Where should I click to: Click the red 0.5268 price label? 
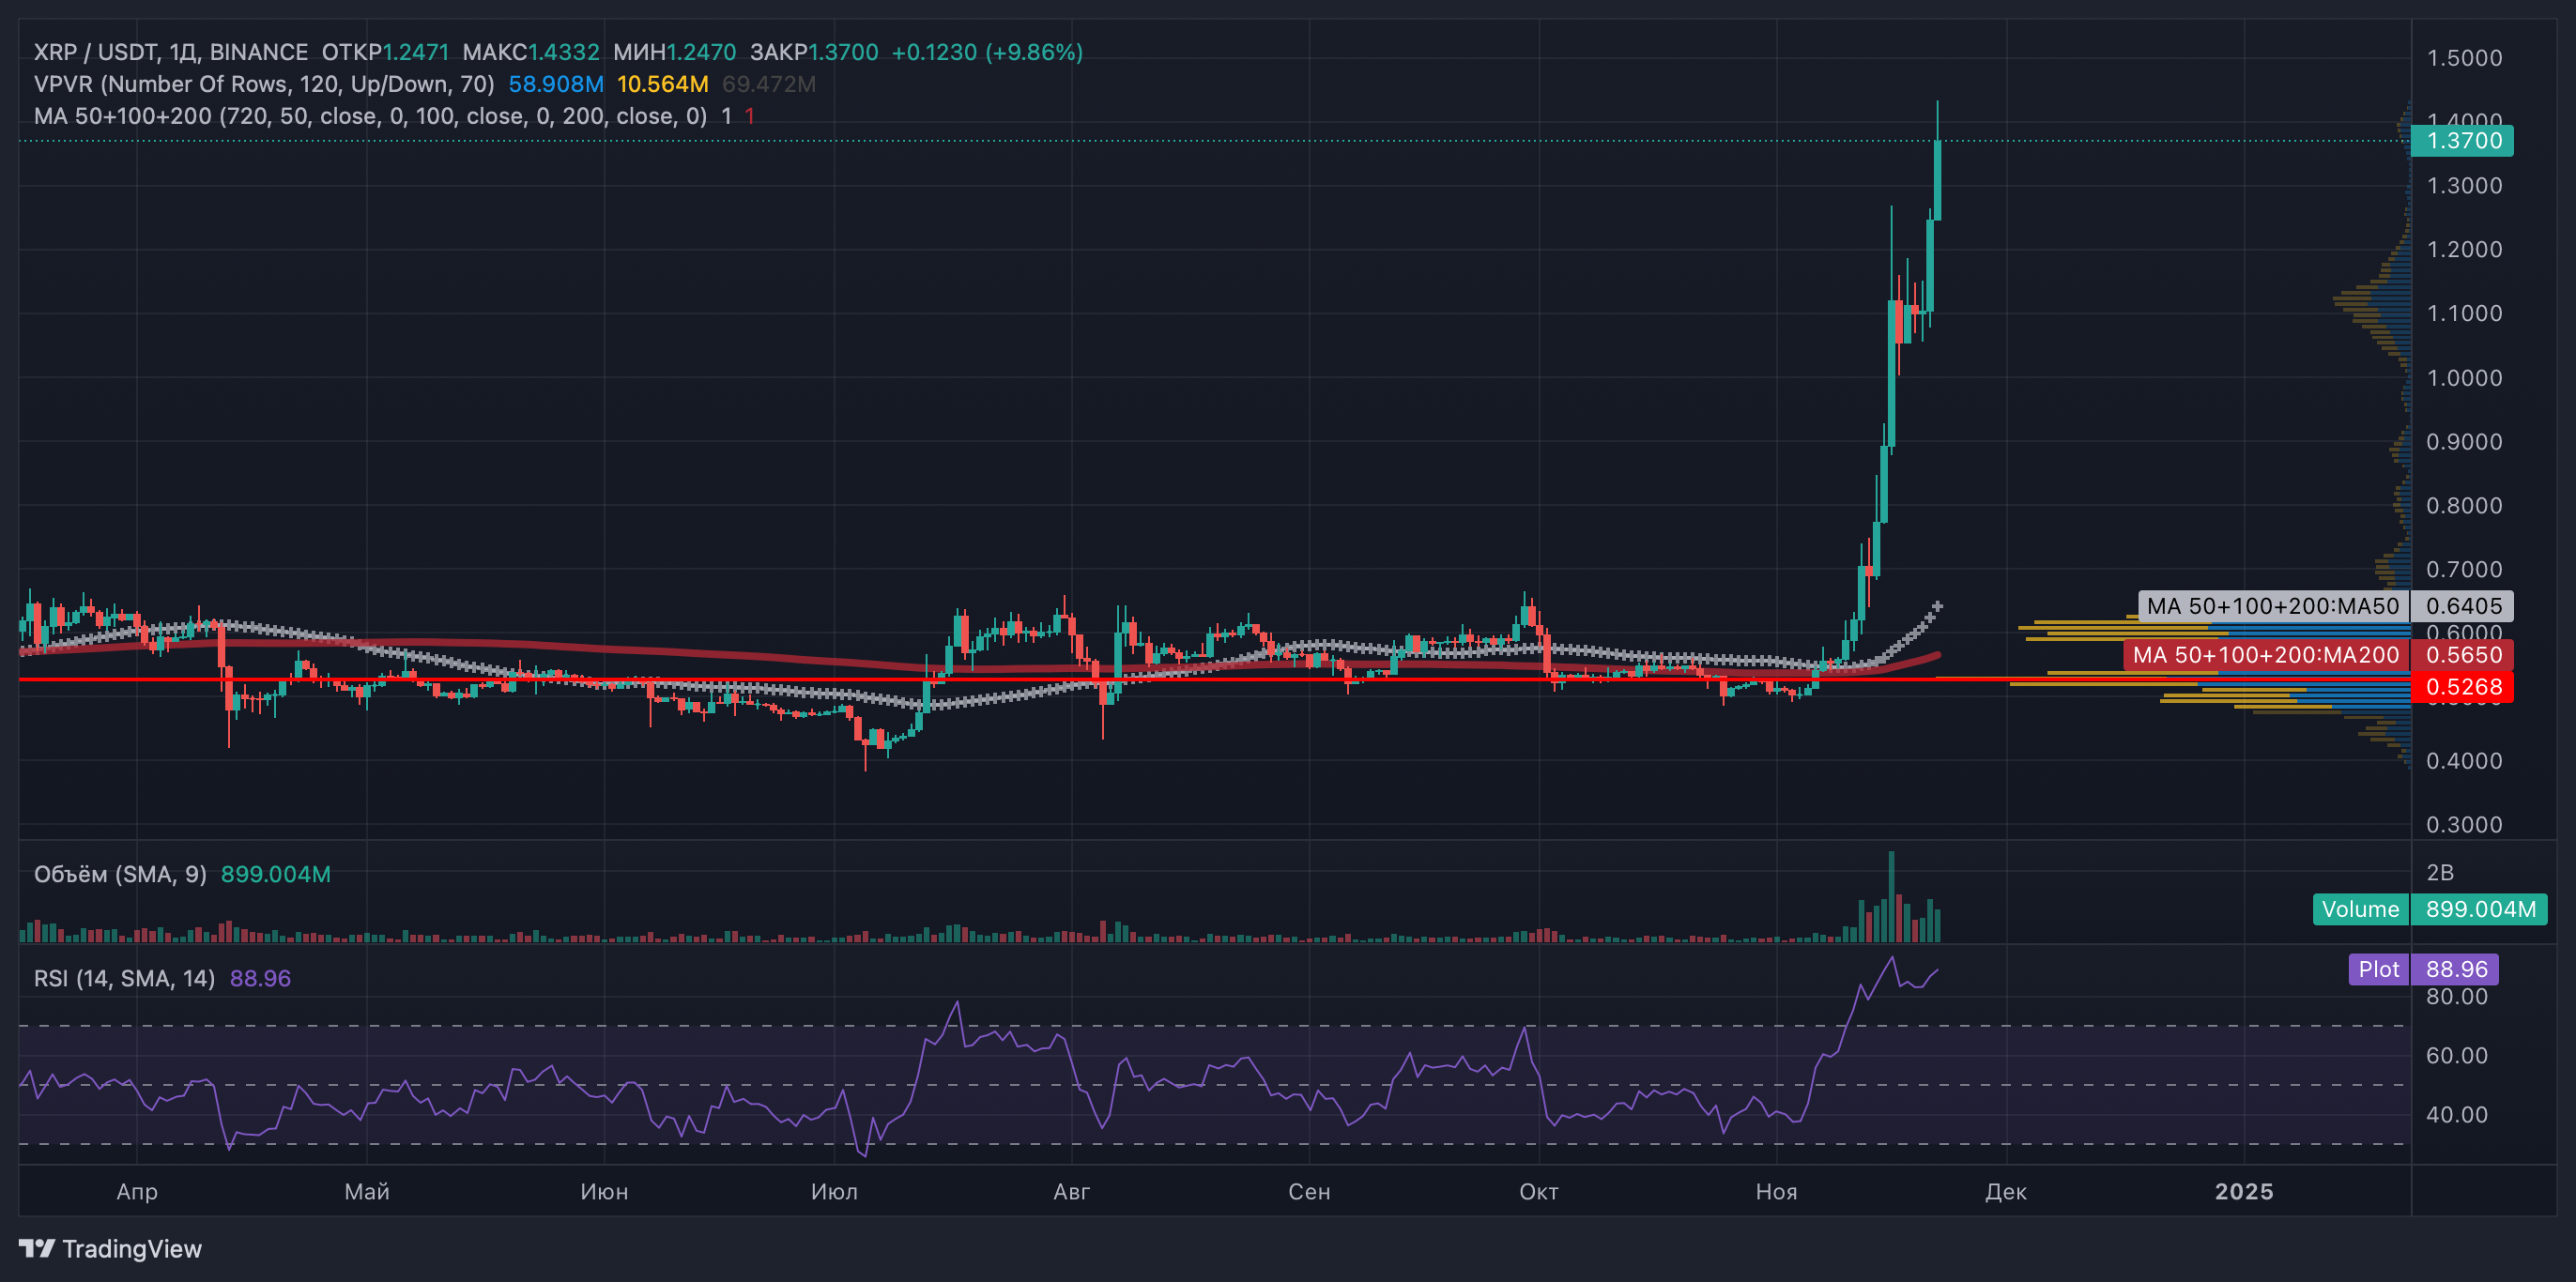[x=2462, y=687]
